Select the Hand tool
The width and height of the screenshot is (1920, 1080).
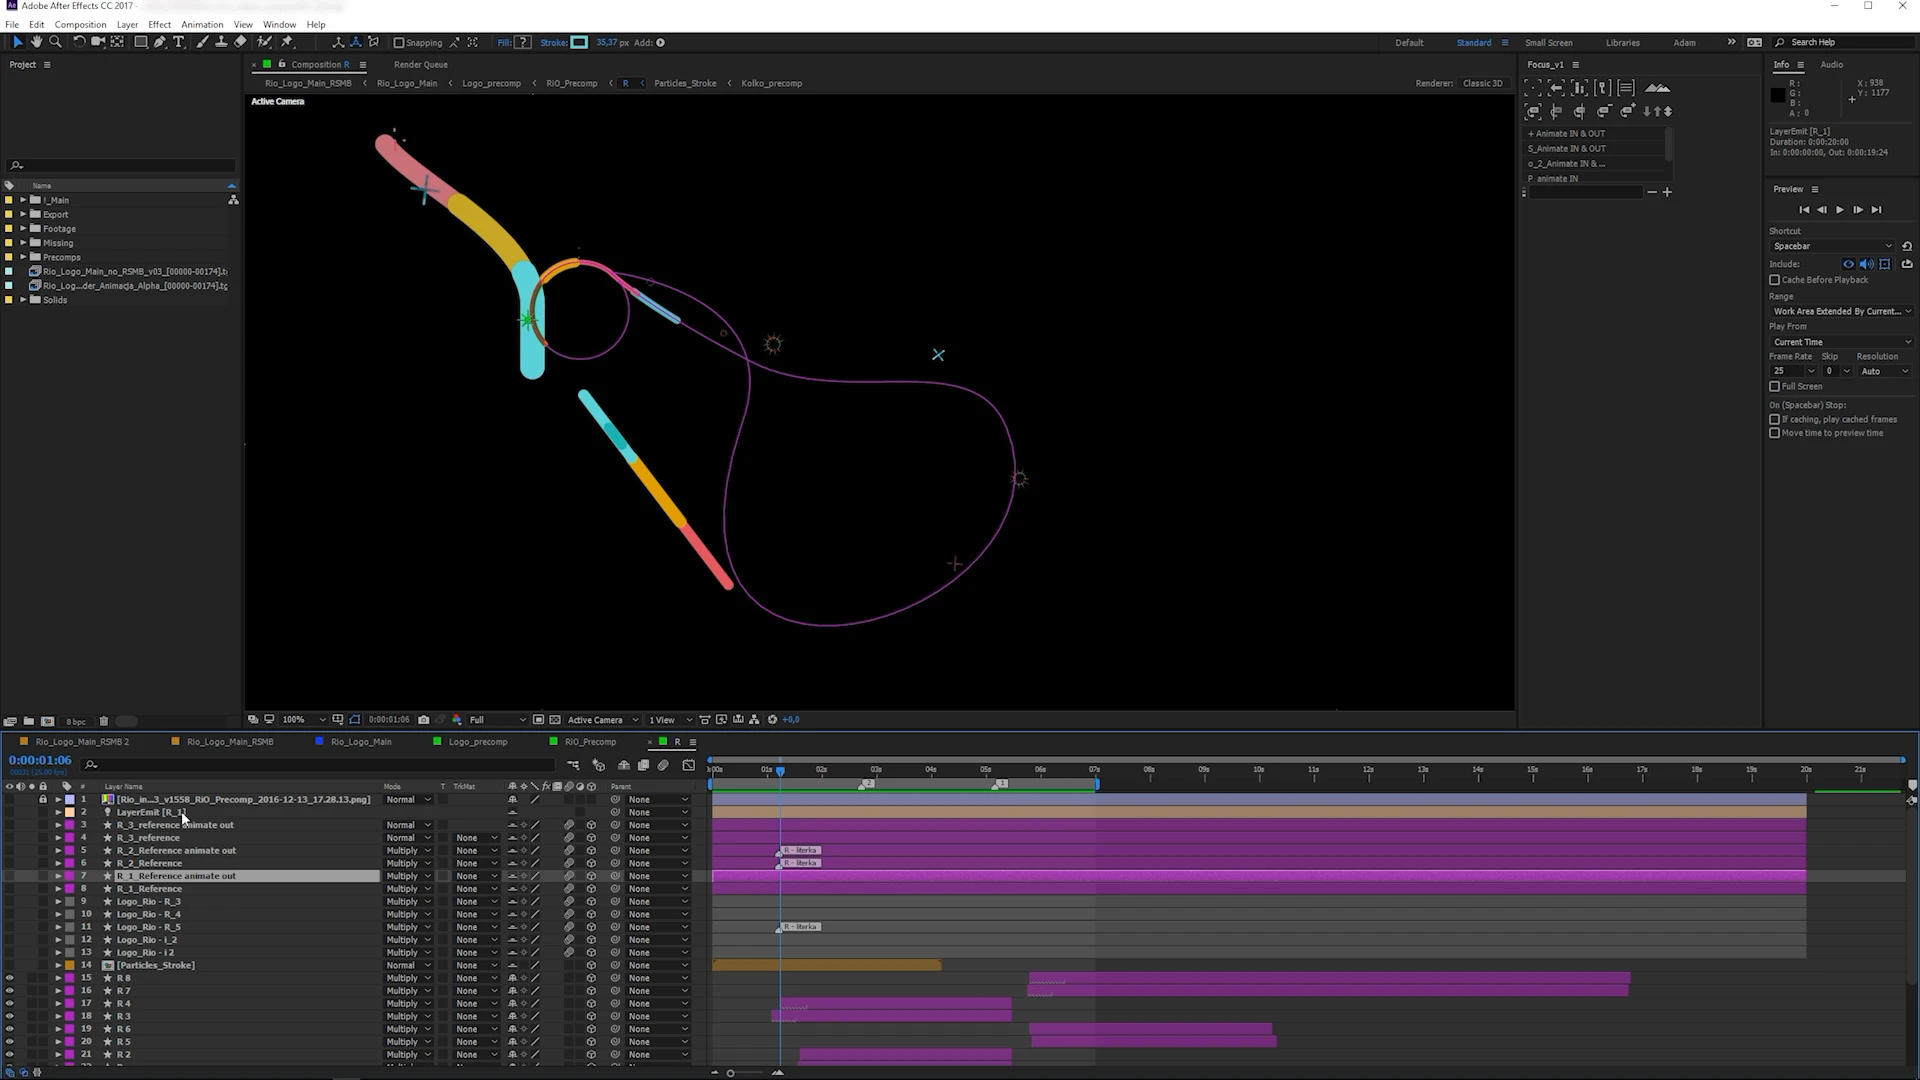coord(36,42)
